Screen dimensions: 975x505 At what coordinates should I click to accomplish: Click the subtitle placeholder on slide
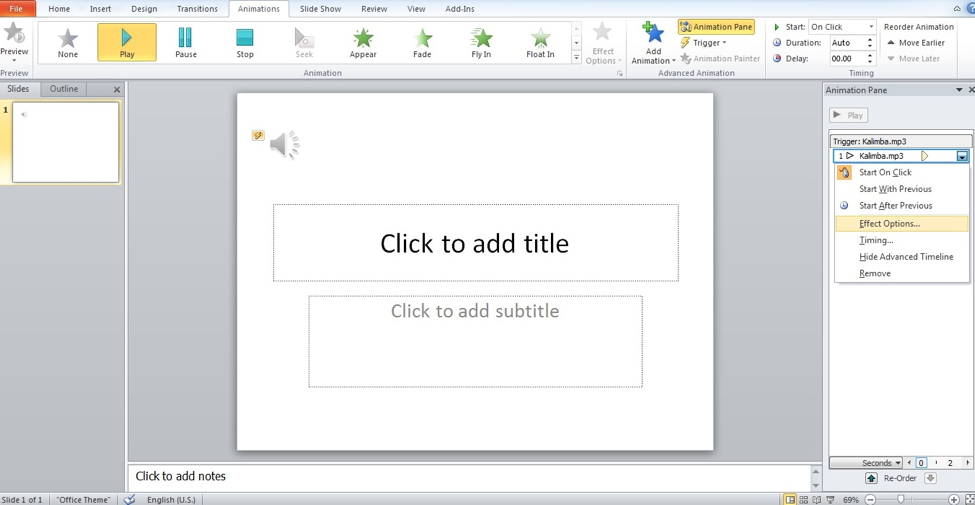click(475, 341)
